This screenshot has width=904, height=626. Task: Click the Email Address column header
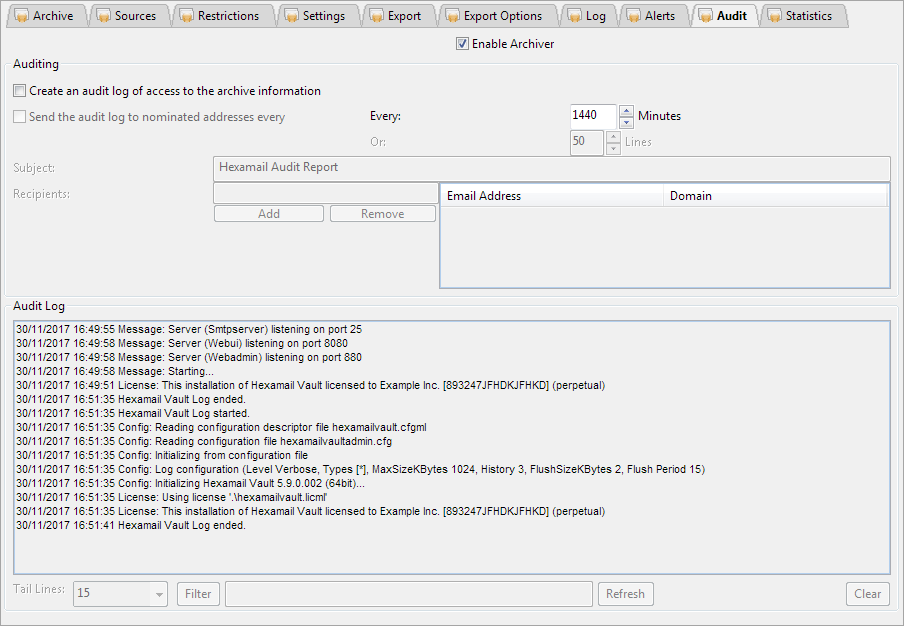coord(551,196)
